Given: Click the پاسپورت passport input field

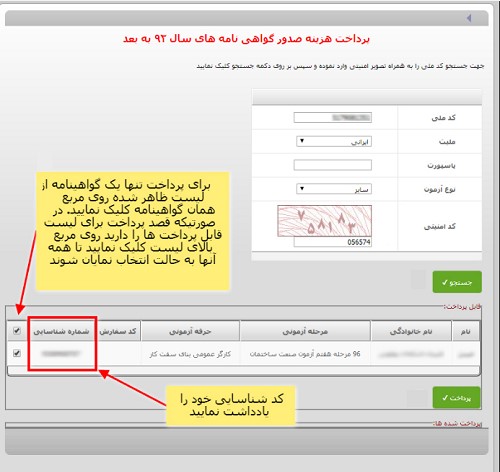Looking at the screenshot, I should (x=333, y=165).
